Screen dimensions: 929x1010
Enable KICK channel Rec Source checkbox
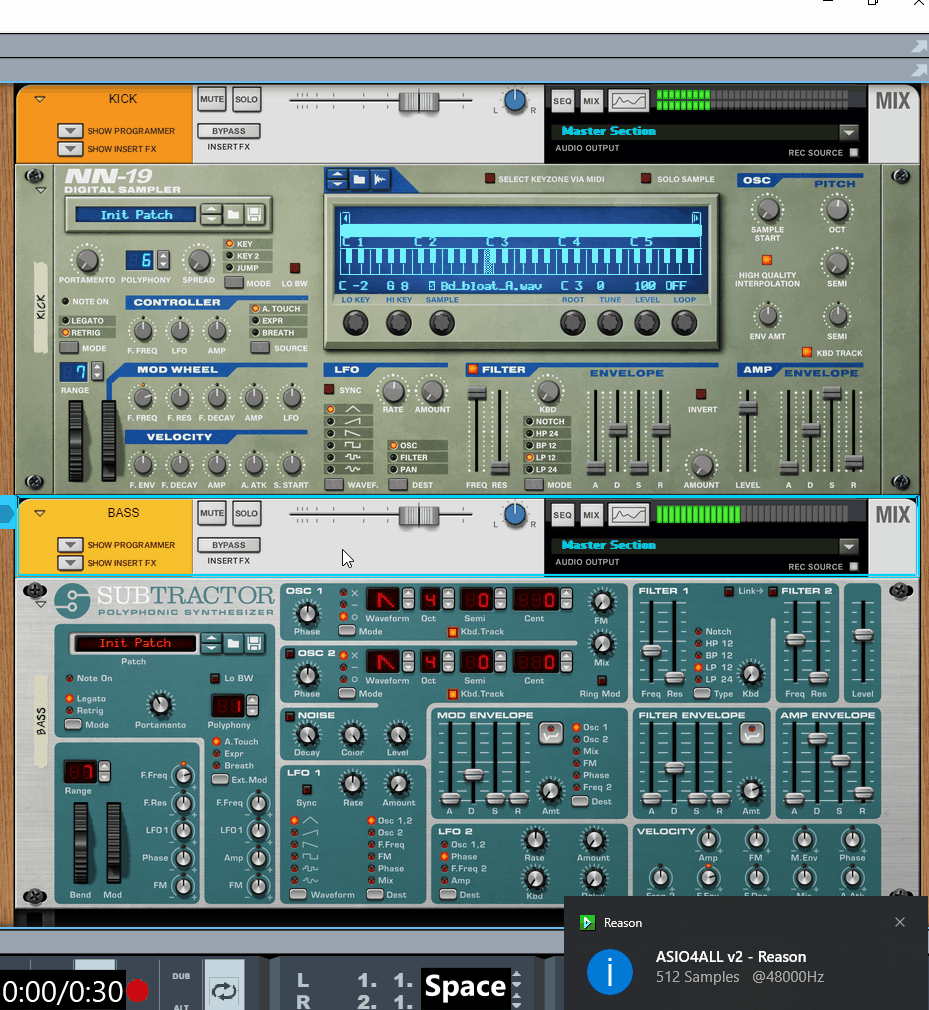[x=854, y=153]
